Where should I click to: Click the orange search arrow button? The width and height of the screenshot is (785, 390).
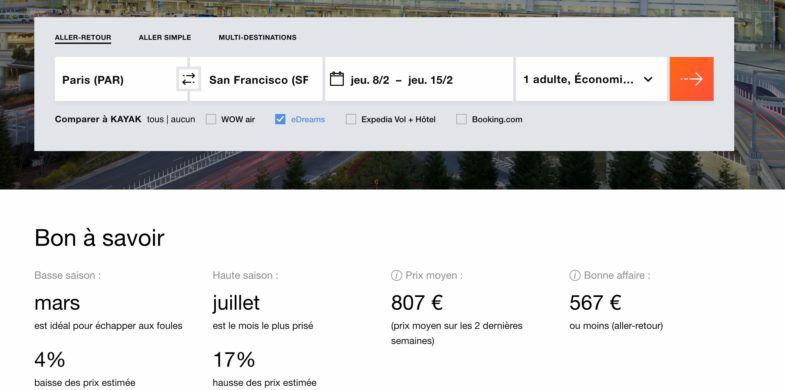tap(691, 79)
